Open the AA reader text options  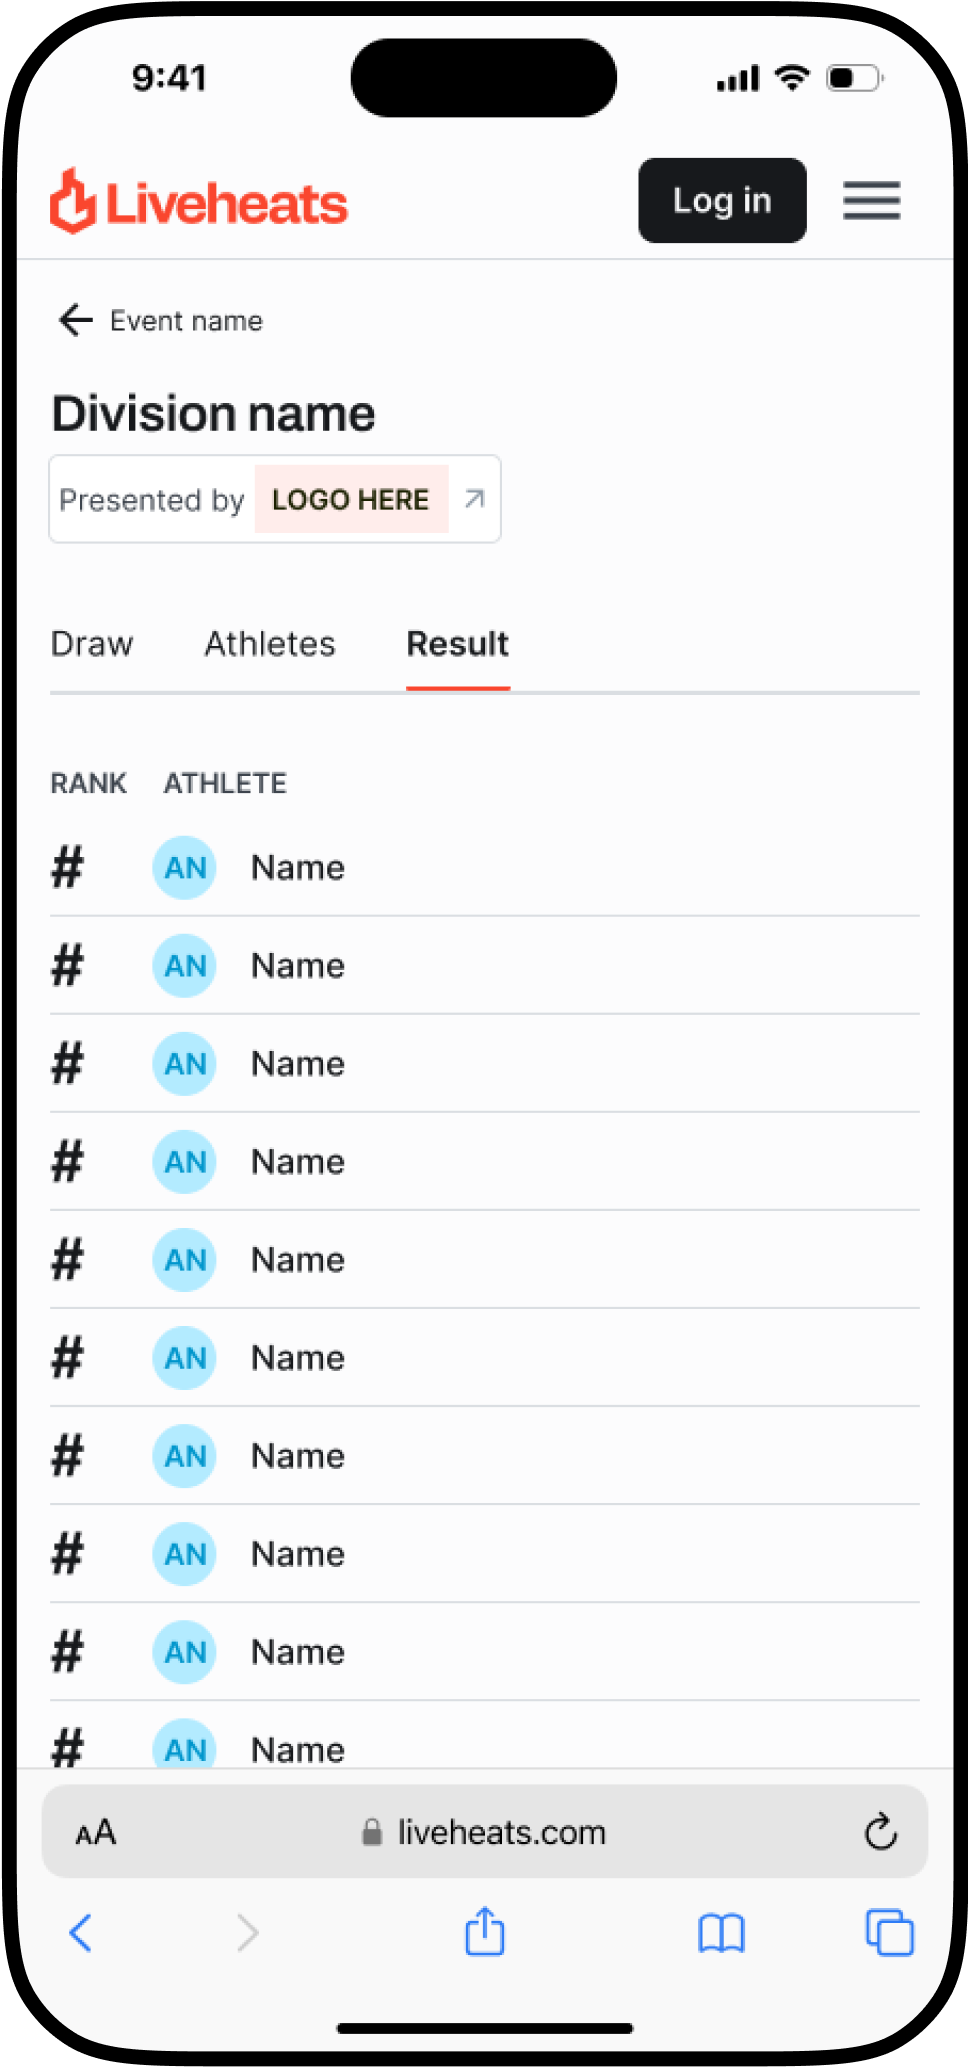pyautogui.click(x=96, y=1833)
